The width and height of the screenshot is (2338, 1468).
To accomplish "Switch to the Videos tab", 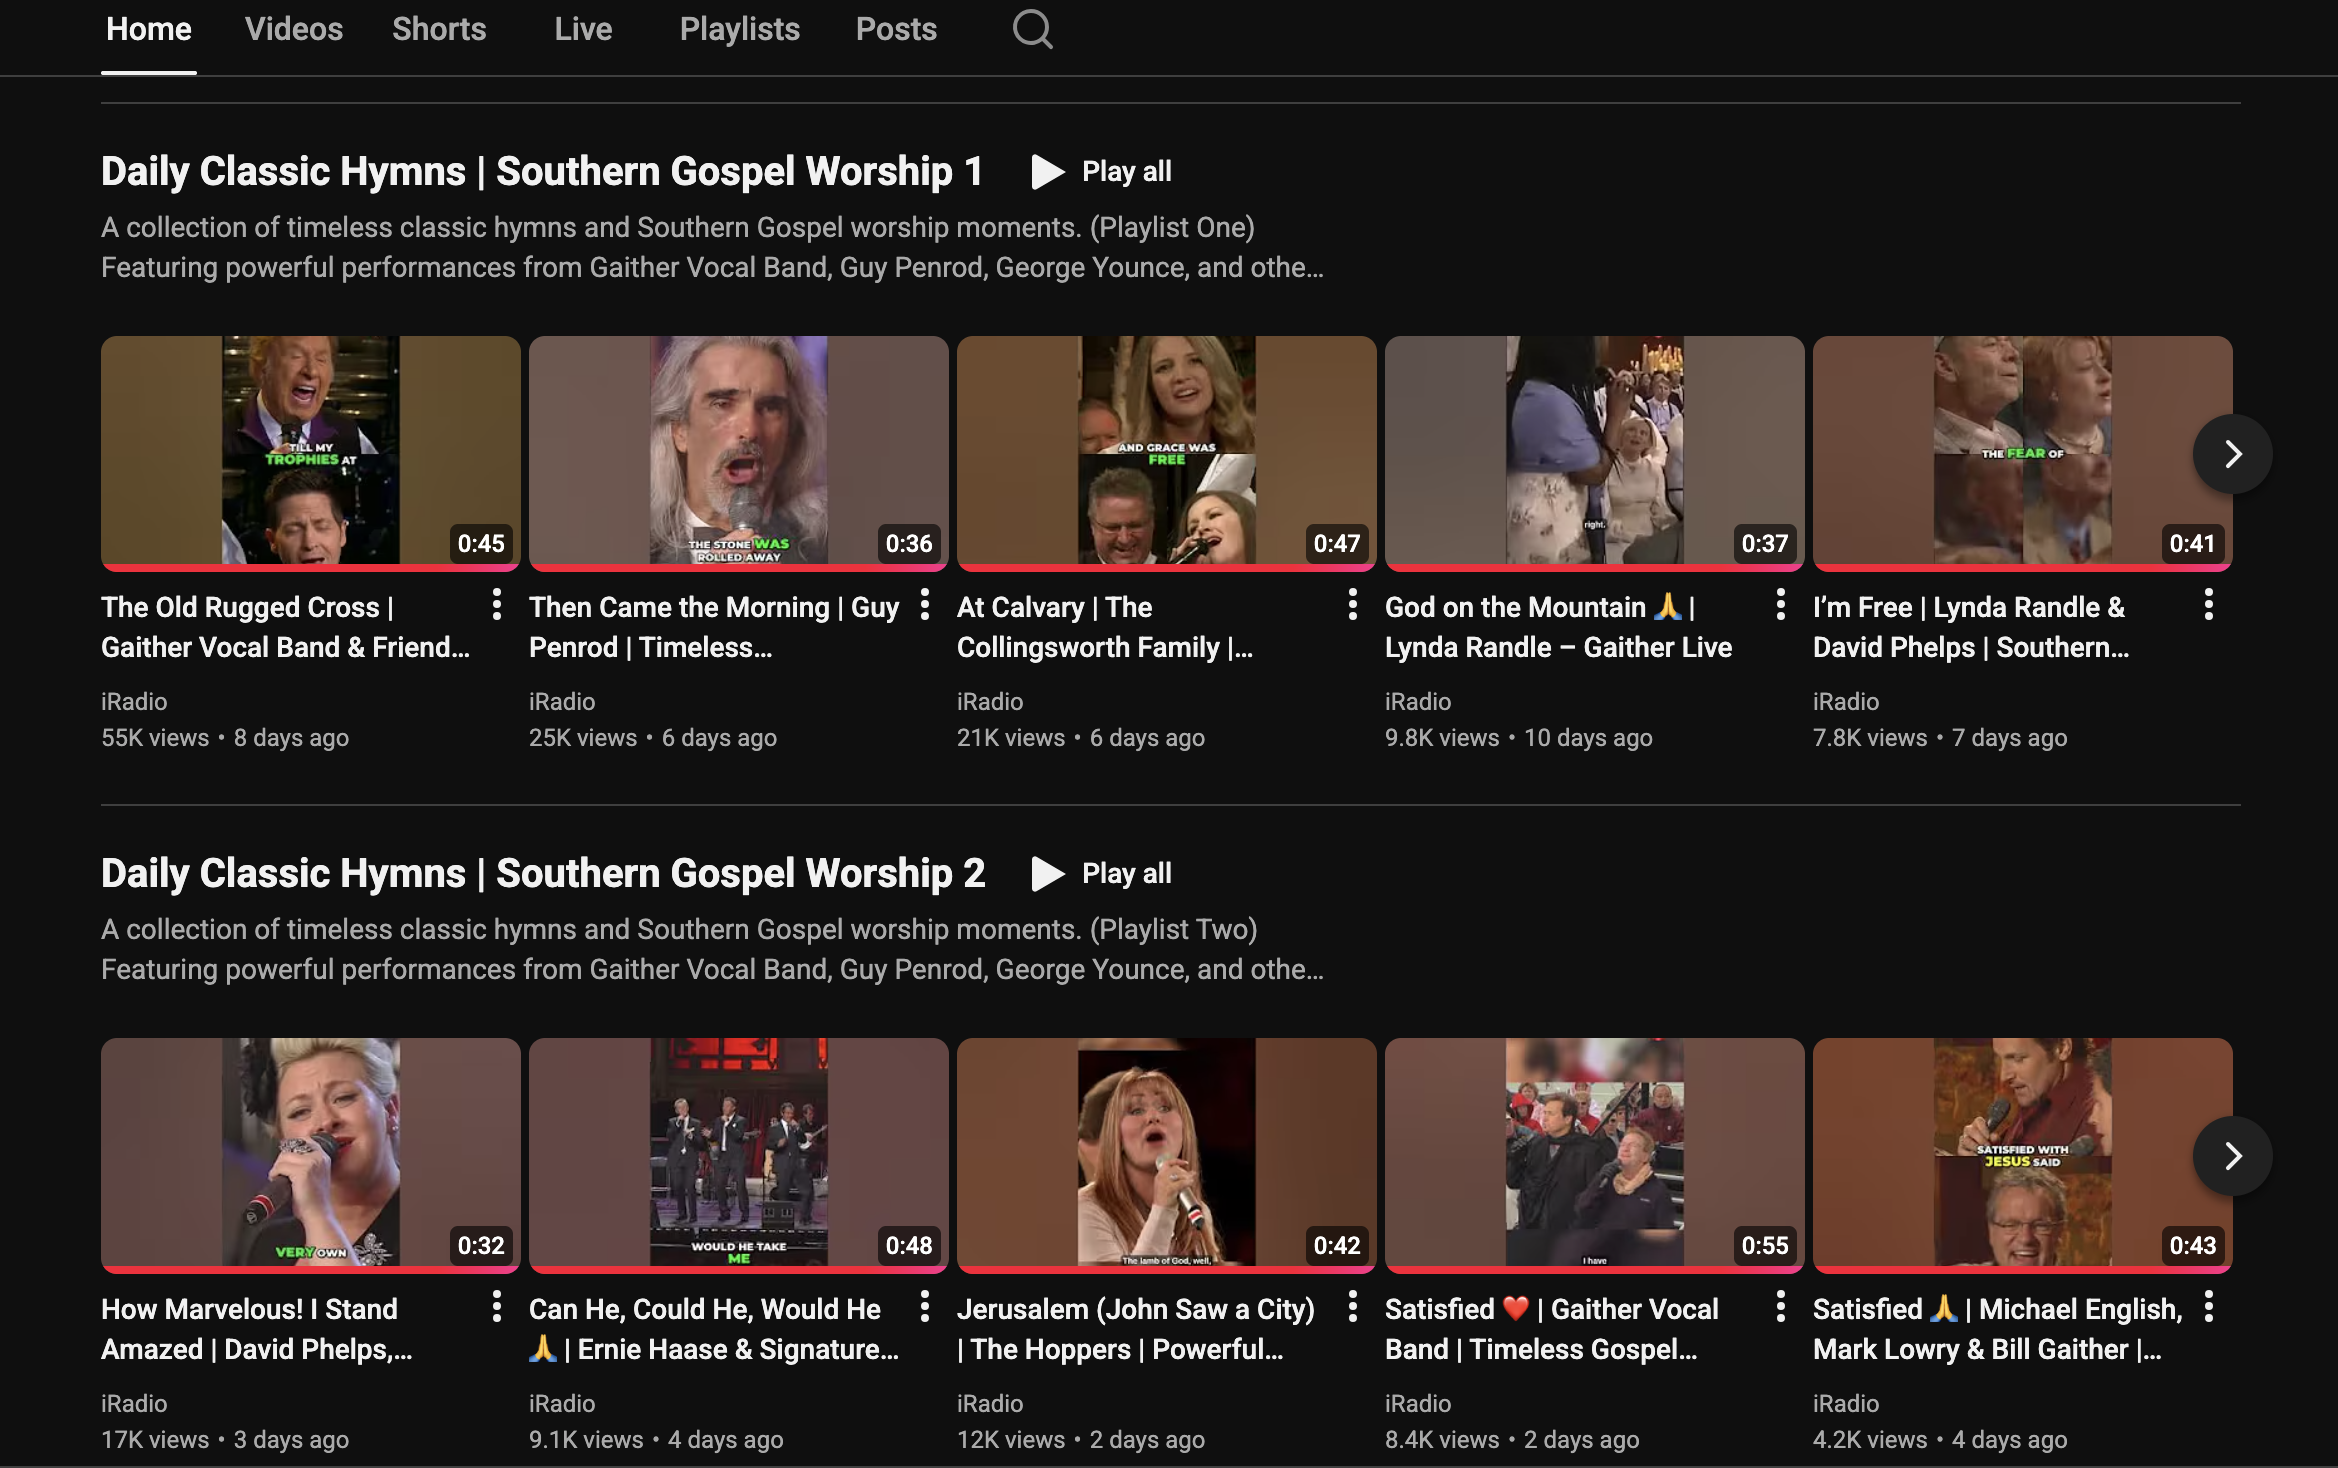I will tap(294, 29).
